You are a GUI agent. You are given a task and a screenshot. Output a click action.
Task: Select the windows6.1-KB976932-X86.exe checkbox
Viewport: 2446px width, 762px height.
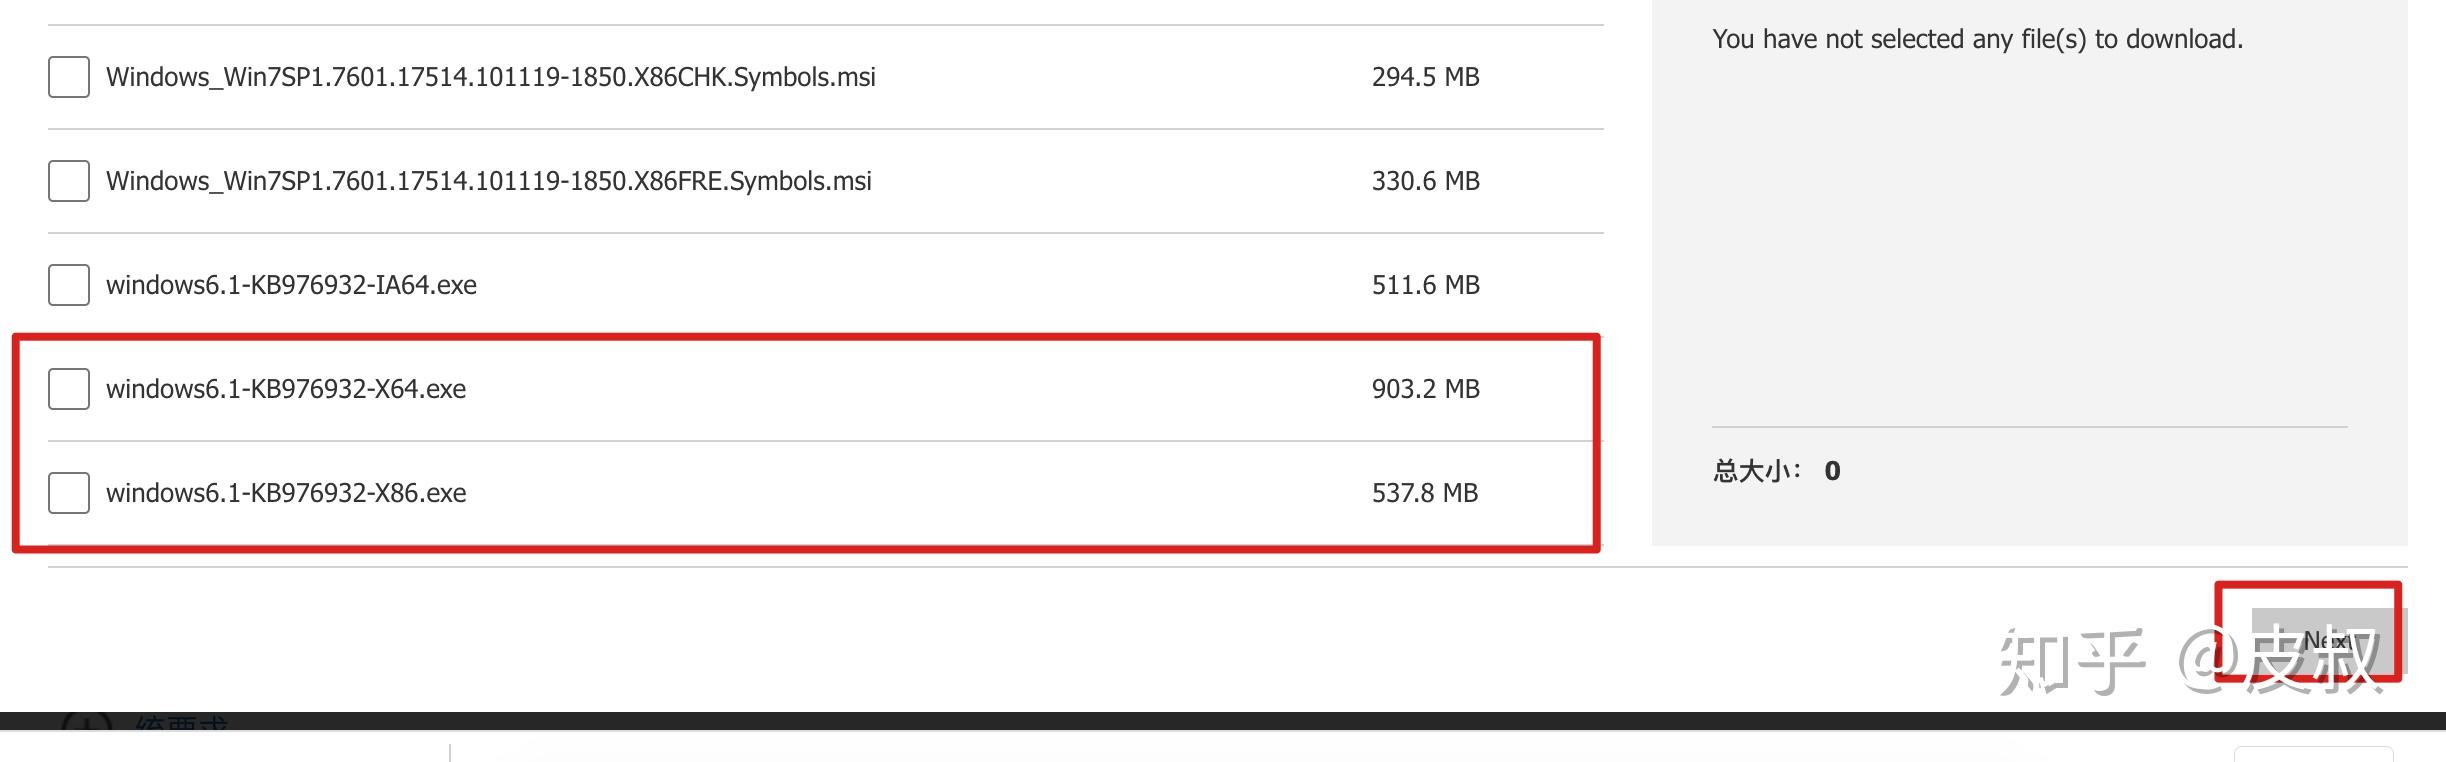pos(69,493)
